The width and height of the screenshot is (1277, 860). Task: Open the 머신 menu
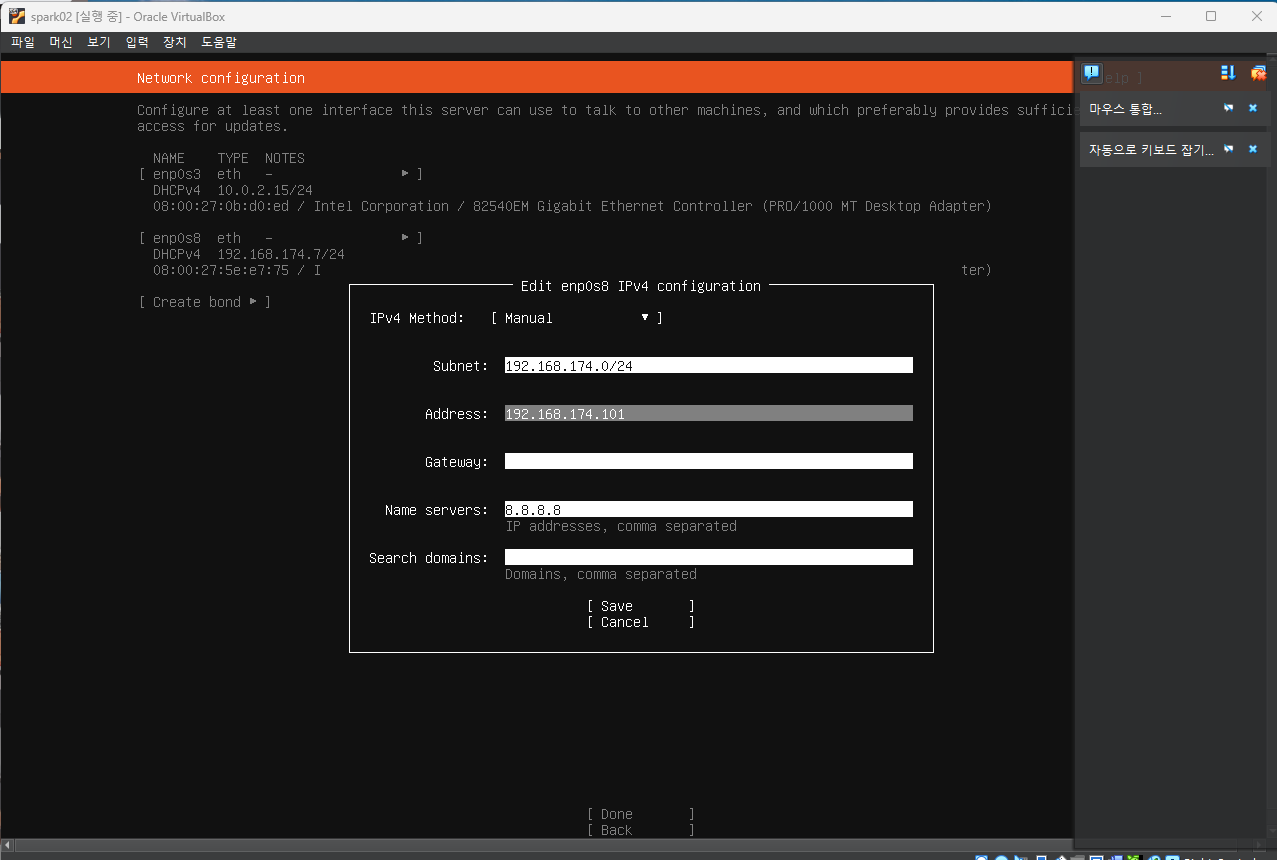point(61,42)
